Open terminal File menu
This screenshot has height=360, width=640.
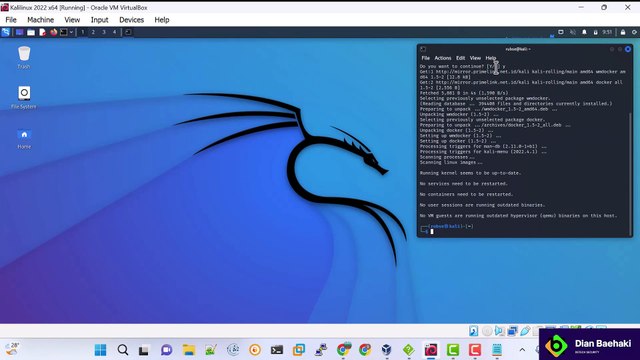(x=425, y=58)
